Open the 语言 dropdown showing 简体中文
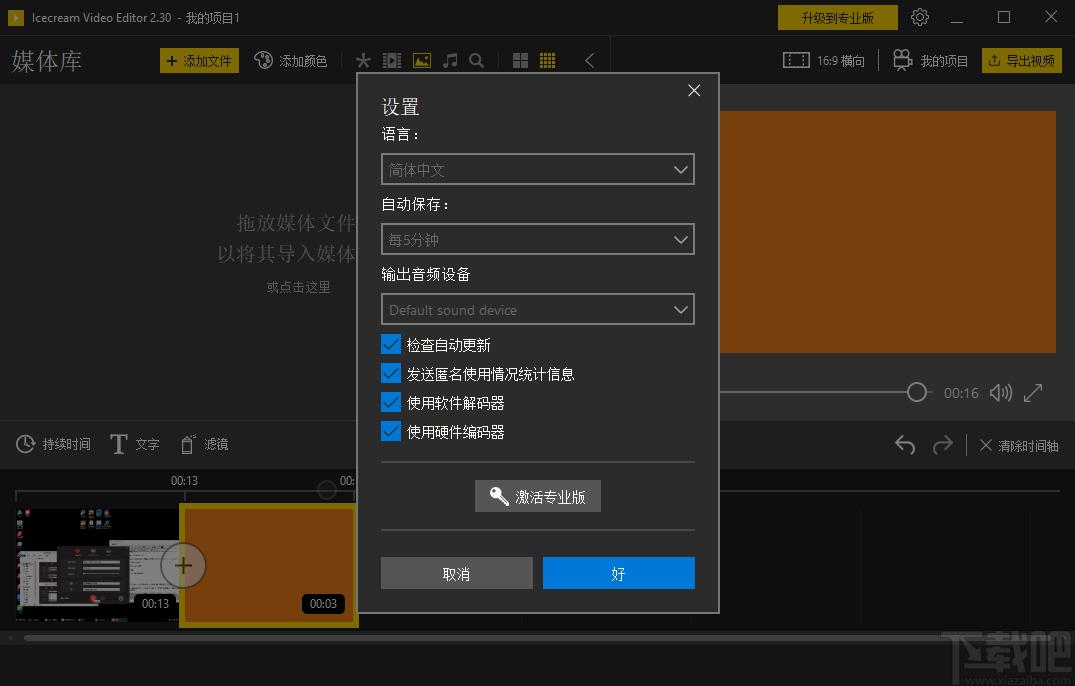Screen dimensions: 1075x686 click(x=537, y=170)
